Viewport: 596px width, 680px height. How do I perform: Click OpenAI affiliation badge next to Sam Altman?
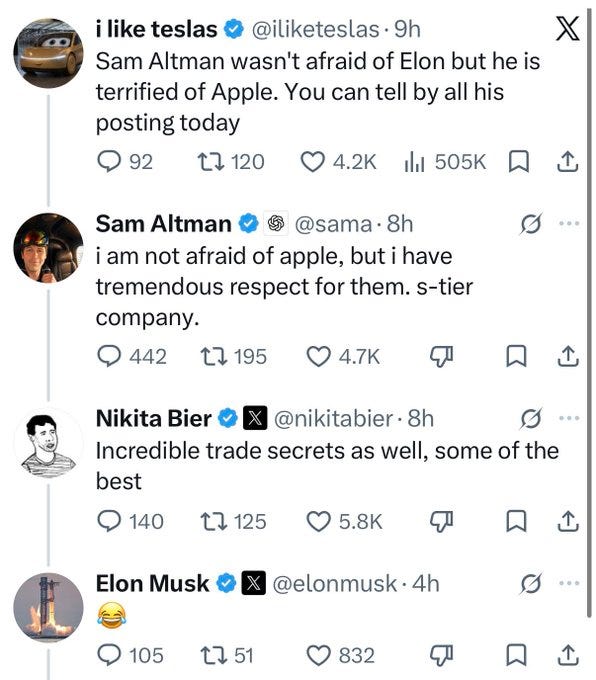276,224
